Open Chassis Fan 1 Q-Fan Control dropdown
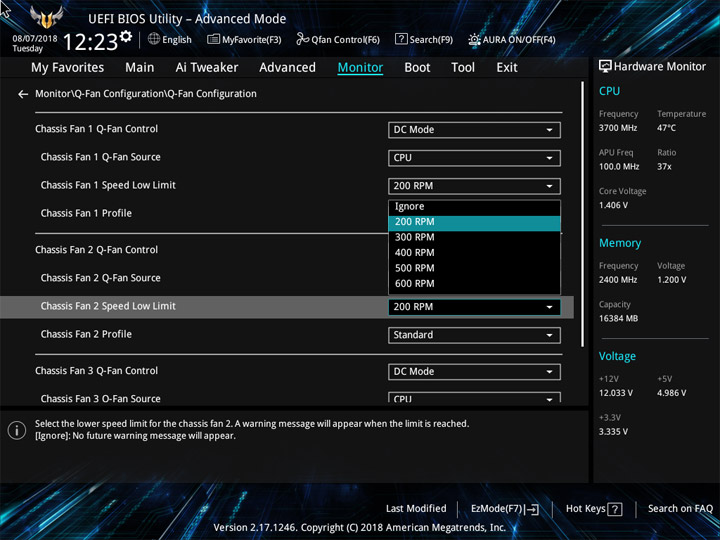The width and height of the screenshot is (720, 540). pos(474,130)
